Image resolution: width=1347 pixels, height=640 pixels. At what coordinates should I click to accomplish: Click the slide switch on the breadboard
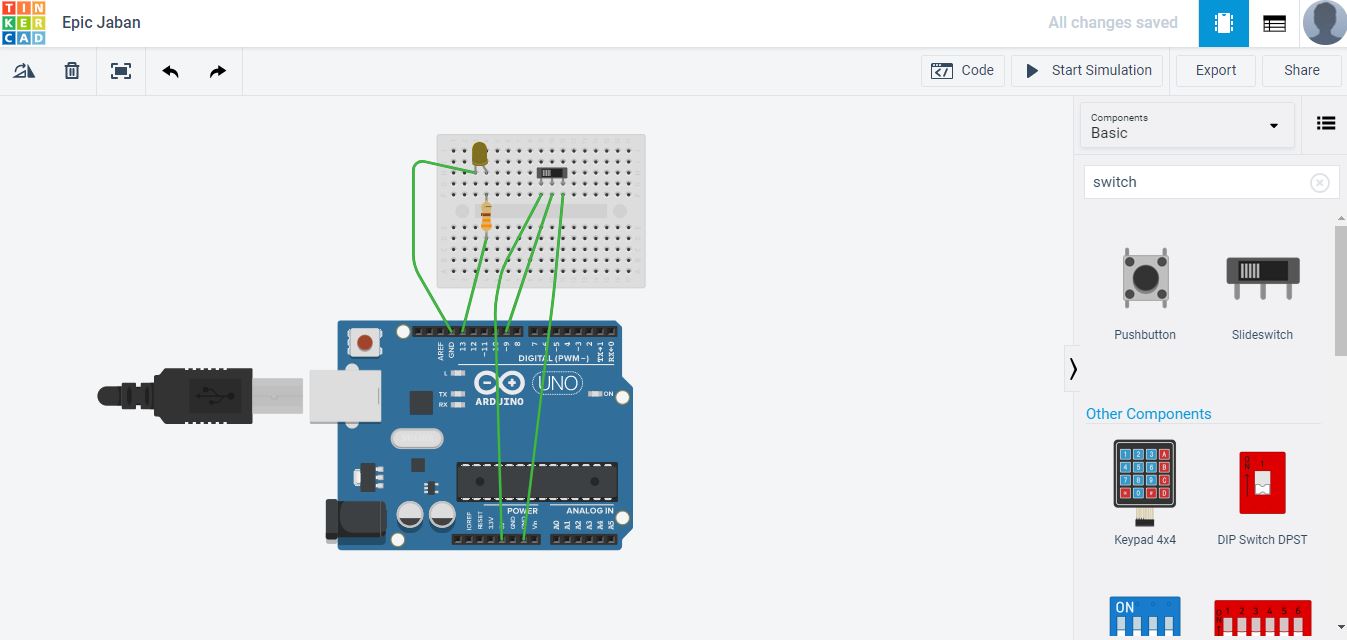tap(552, 175)
